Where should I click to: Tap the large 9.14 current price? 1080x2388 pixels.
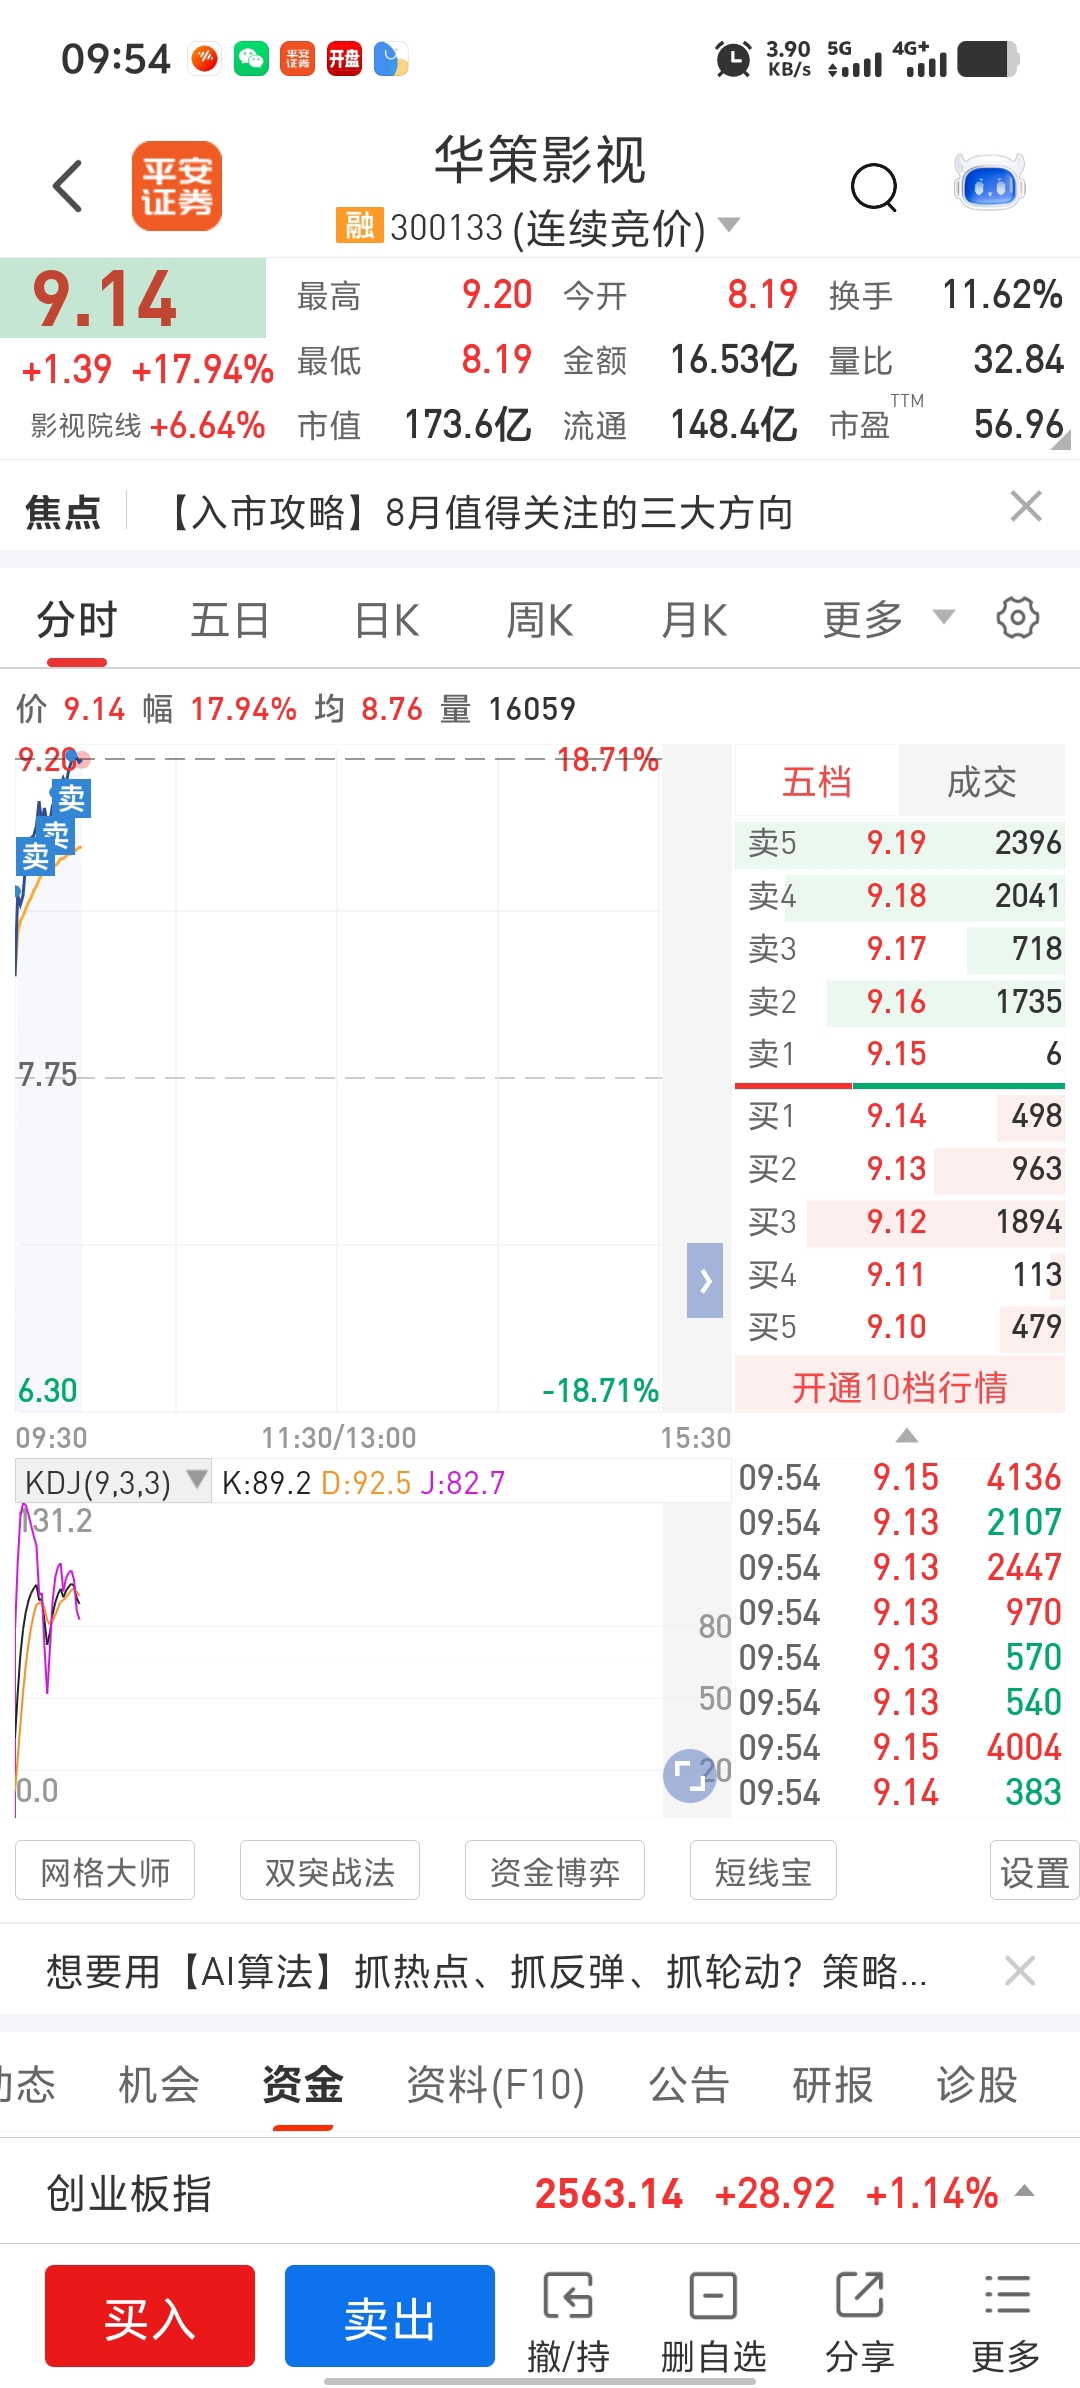[105, 298]
